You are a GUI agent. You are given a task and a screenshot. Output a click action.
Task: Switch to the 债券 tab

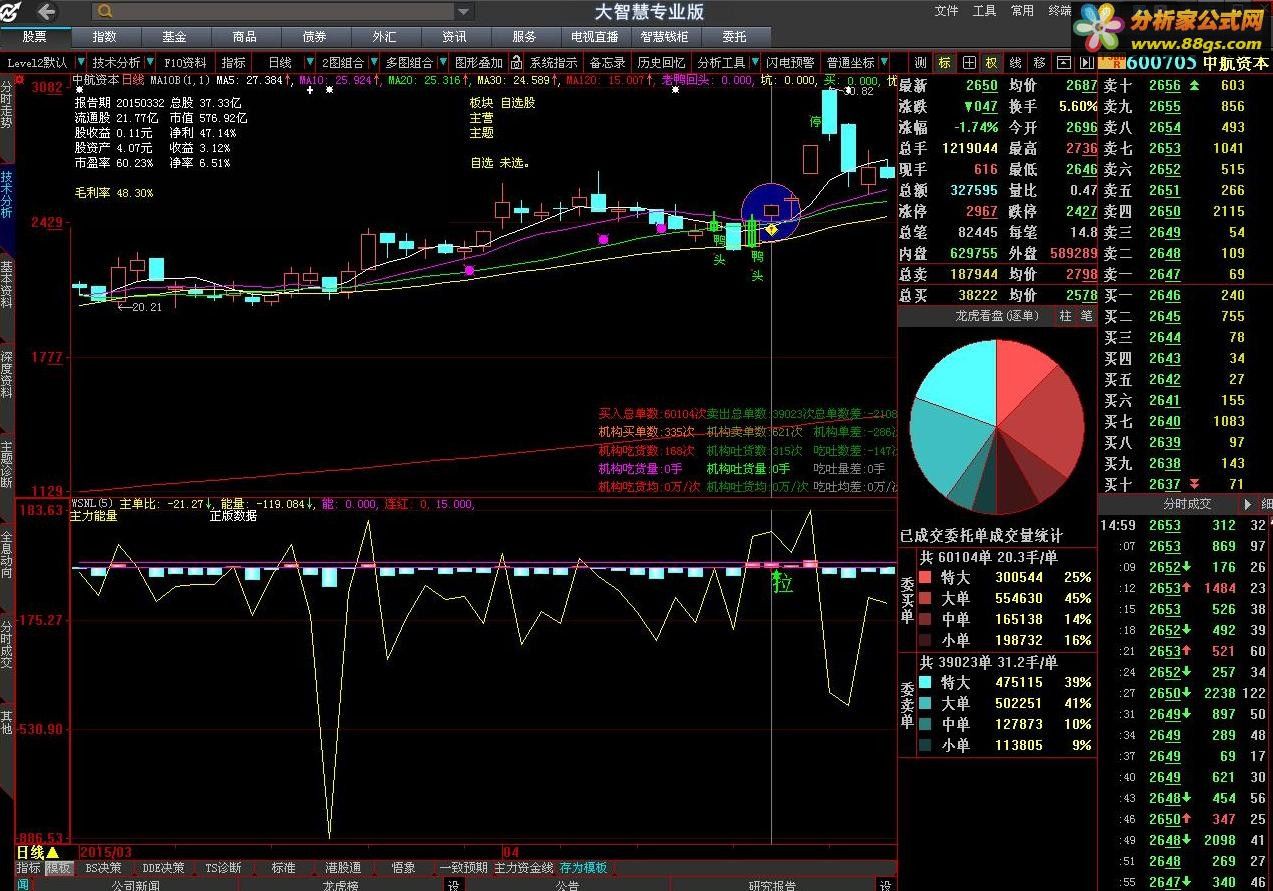(x=315, y=37)
